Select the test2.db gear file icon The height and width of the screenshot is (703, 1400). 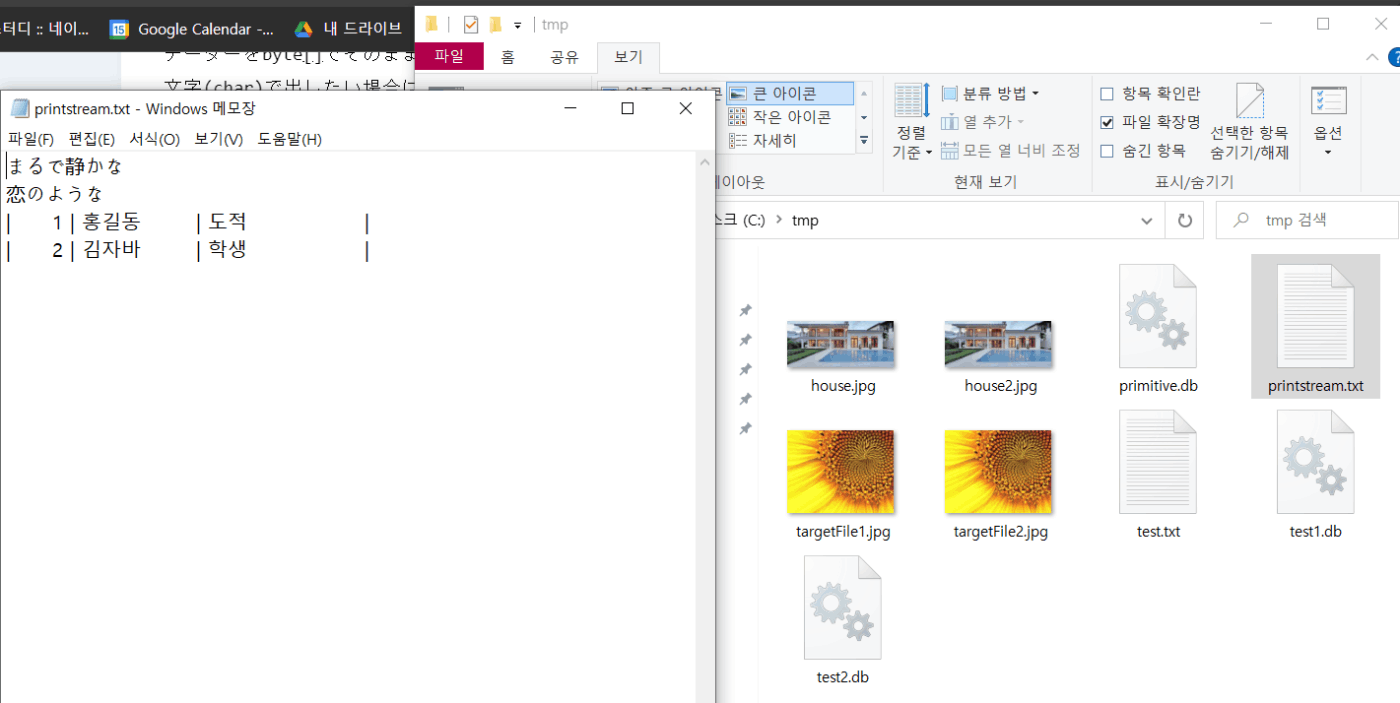coord(842,607)
